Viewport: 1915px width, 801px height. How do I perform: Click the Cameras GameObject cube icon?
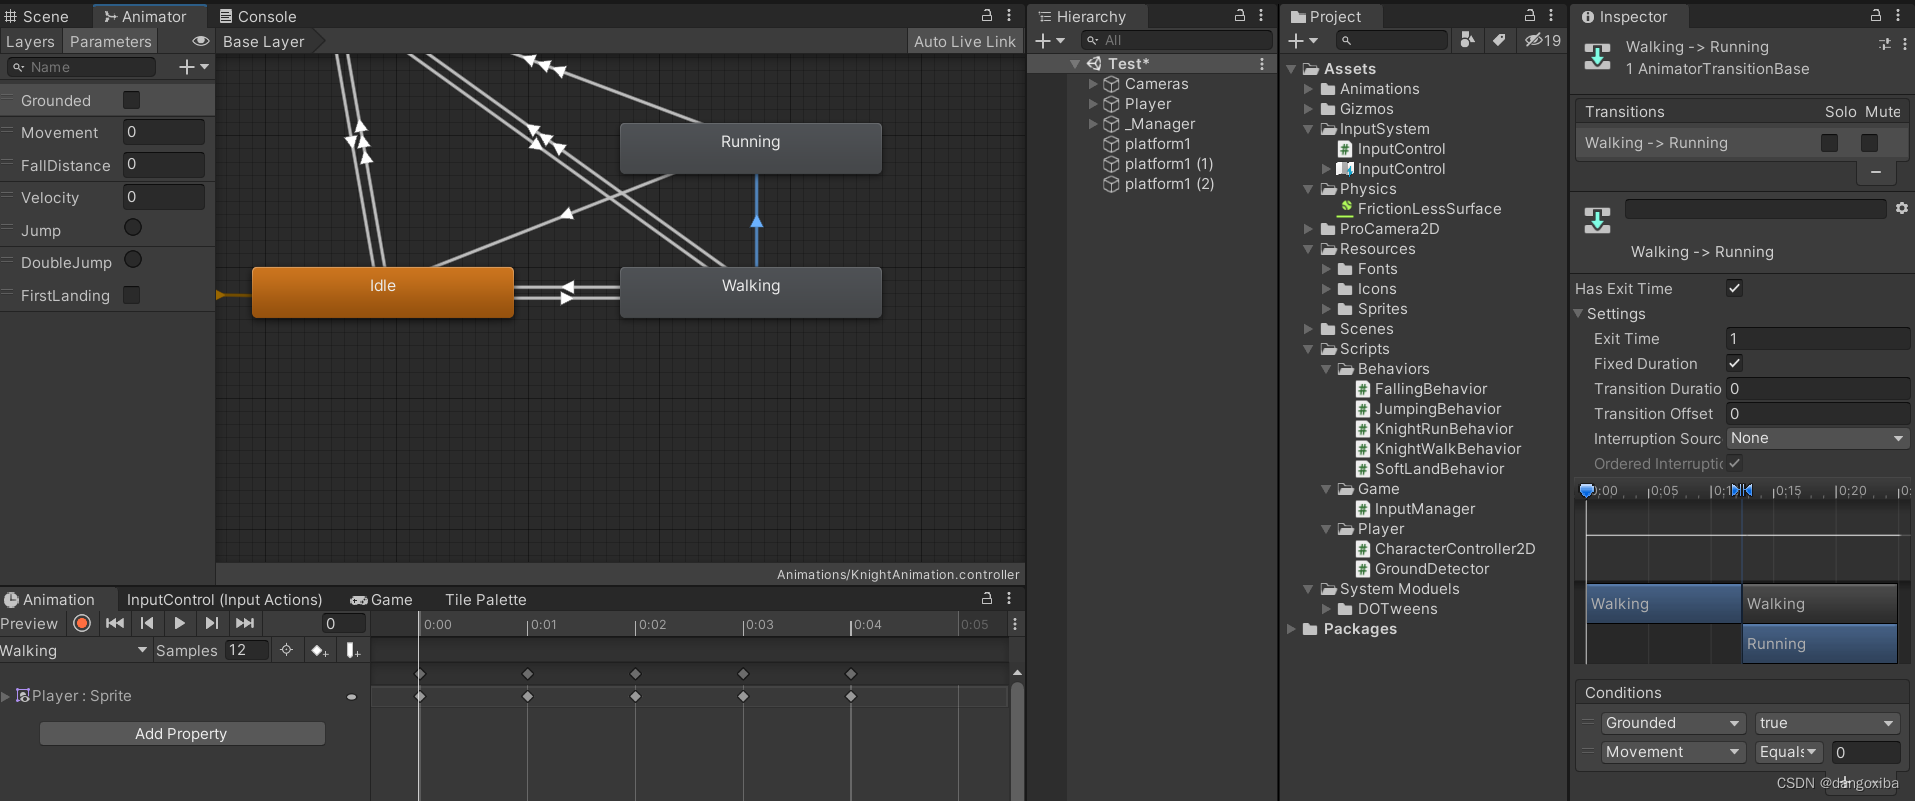pos(1111,84)
